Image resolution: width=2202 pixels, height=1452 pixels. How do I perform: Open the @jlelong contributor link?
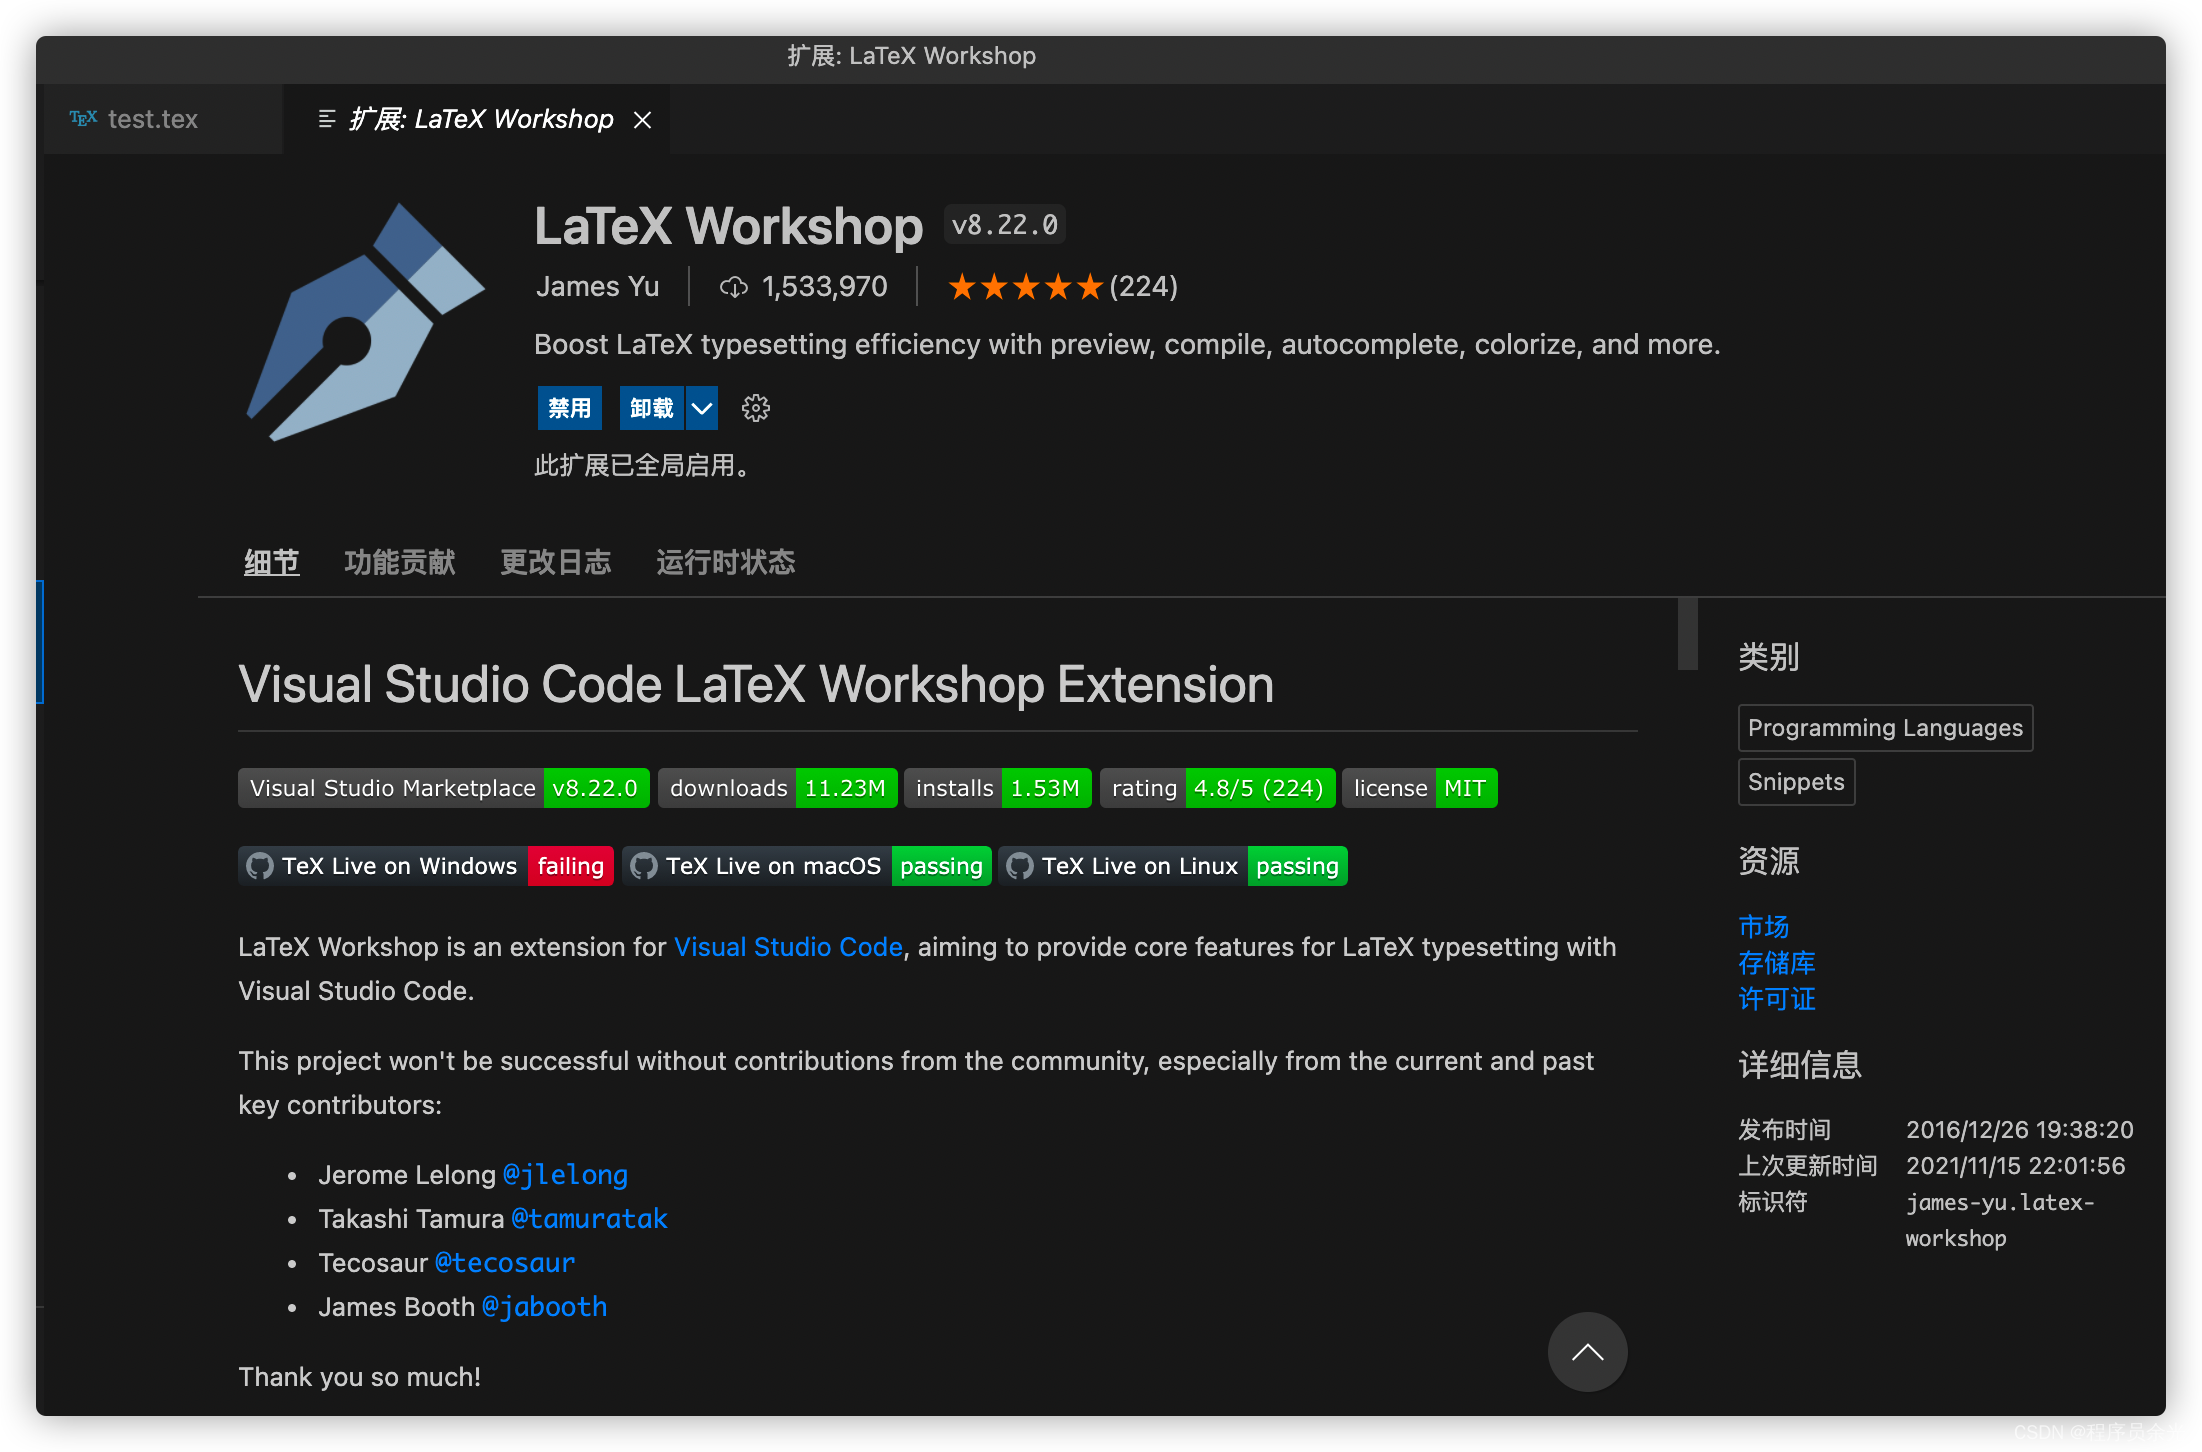tap(565, 1175)
